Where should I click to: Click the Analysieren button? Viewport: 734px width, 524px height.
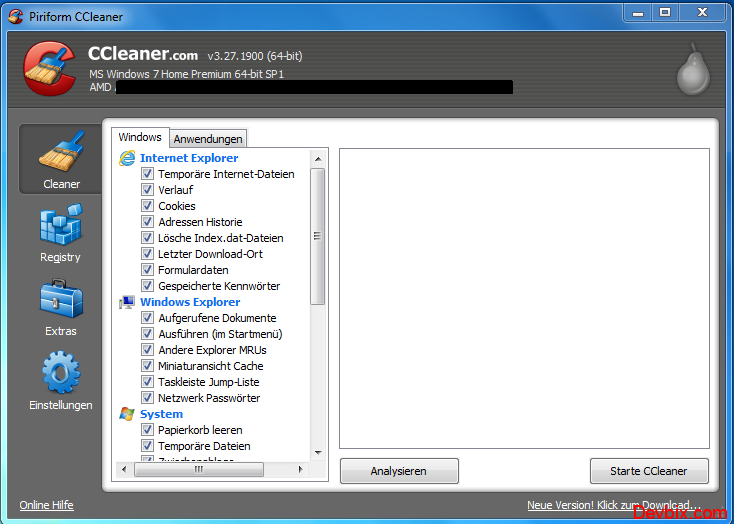coord(399,471)
